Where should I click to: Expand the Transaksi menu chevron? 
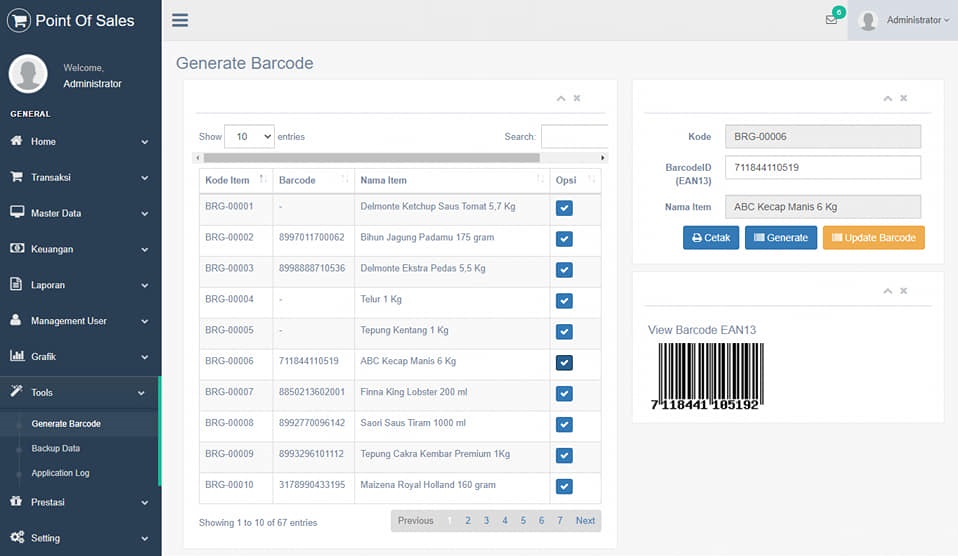(145, 178)
